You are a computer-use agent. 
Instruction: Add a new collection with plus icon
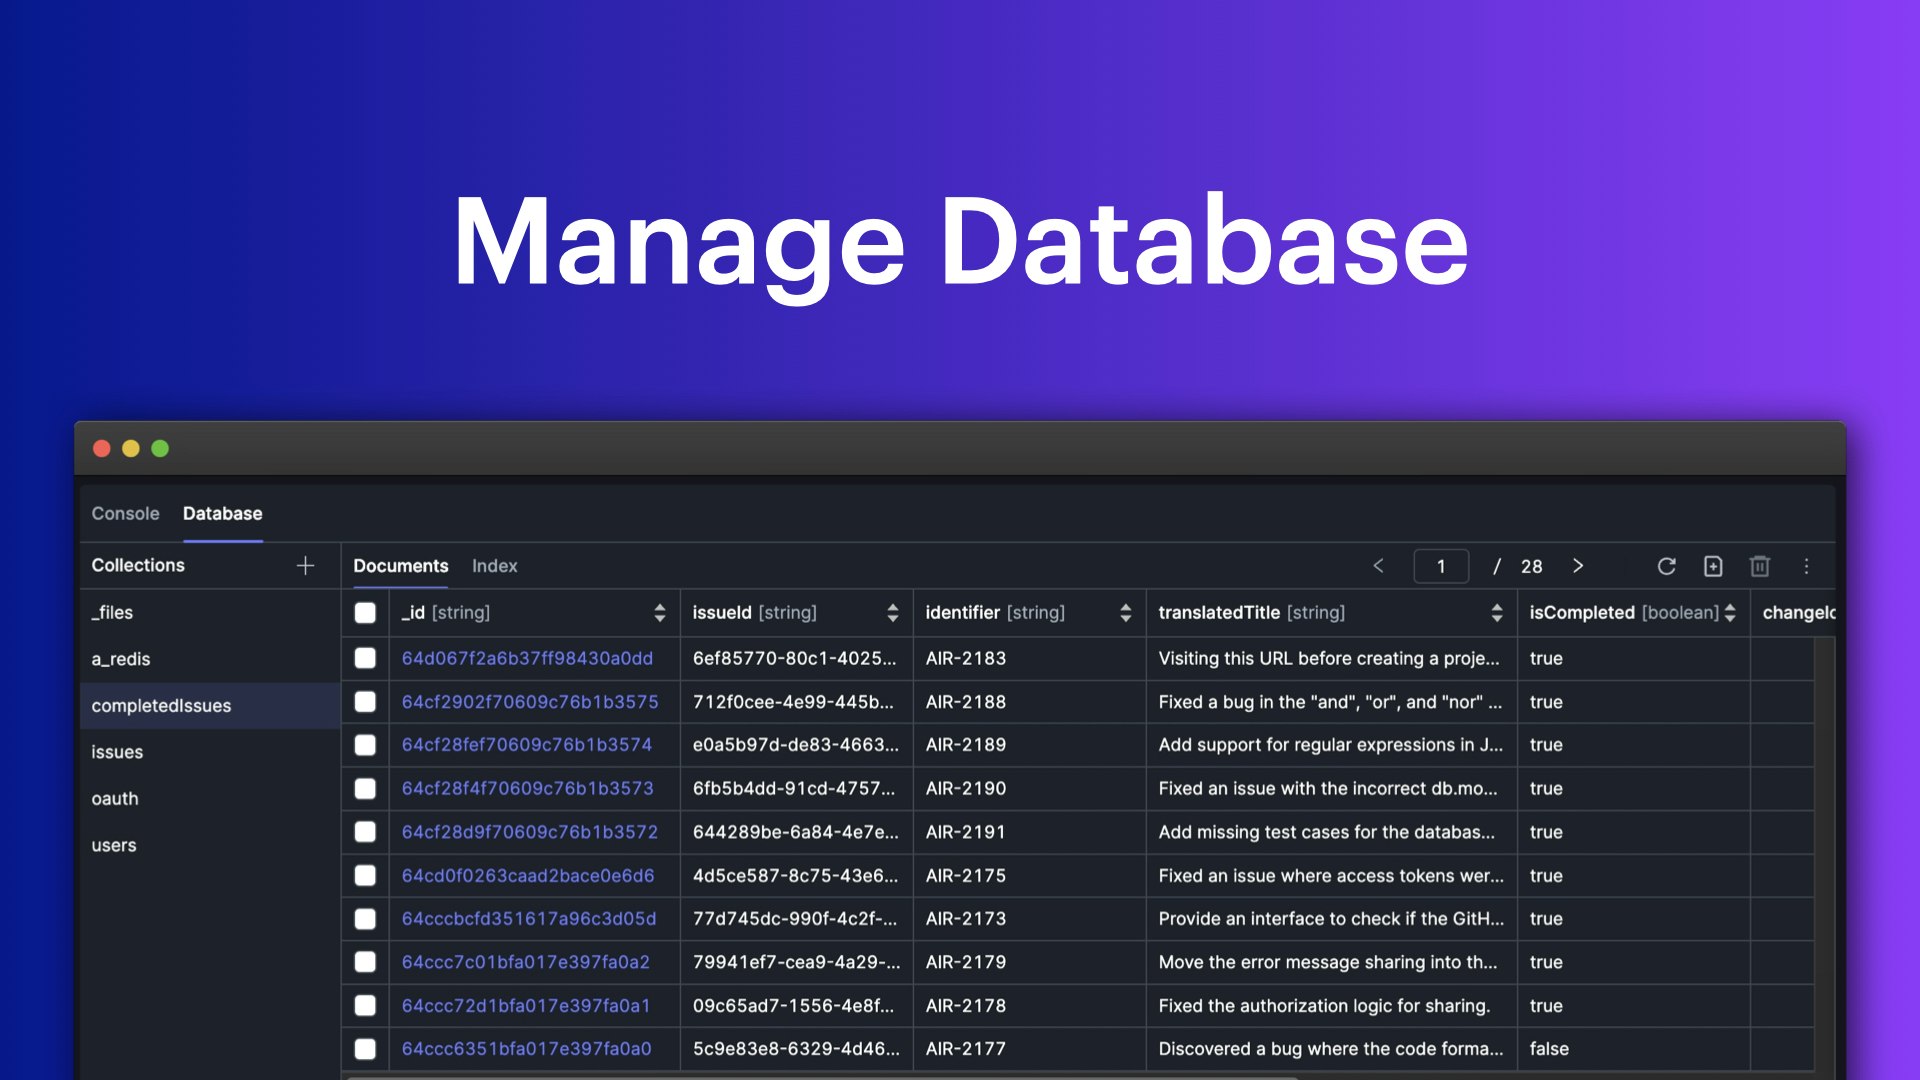(305, 566)
